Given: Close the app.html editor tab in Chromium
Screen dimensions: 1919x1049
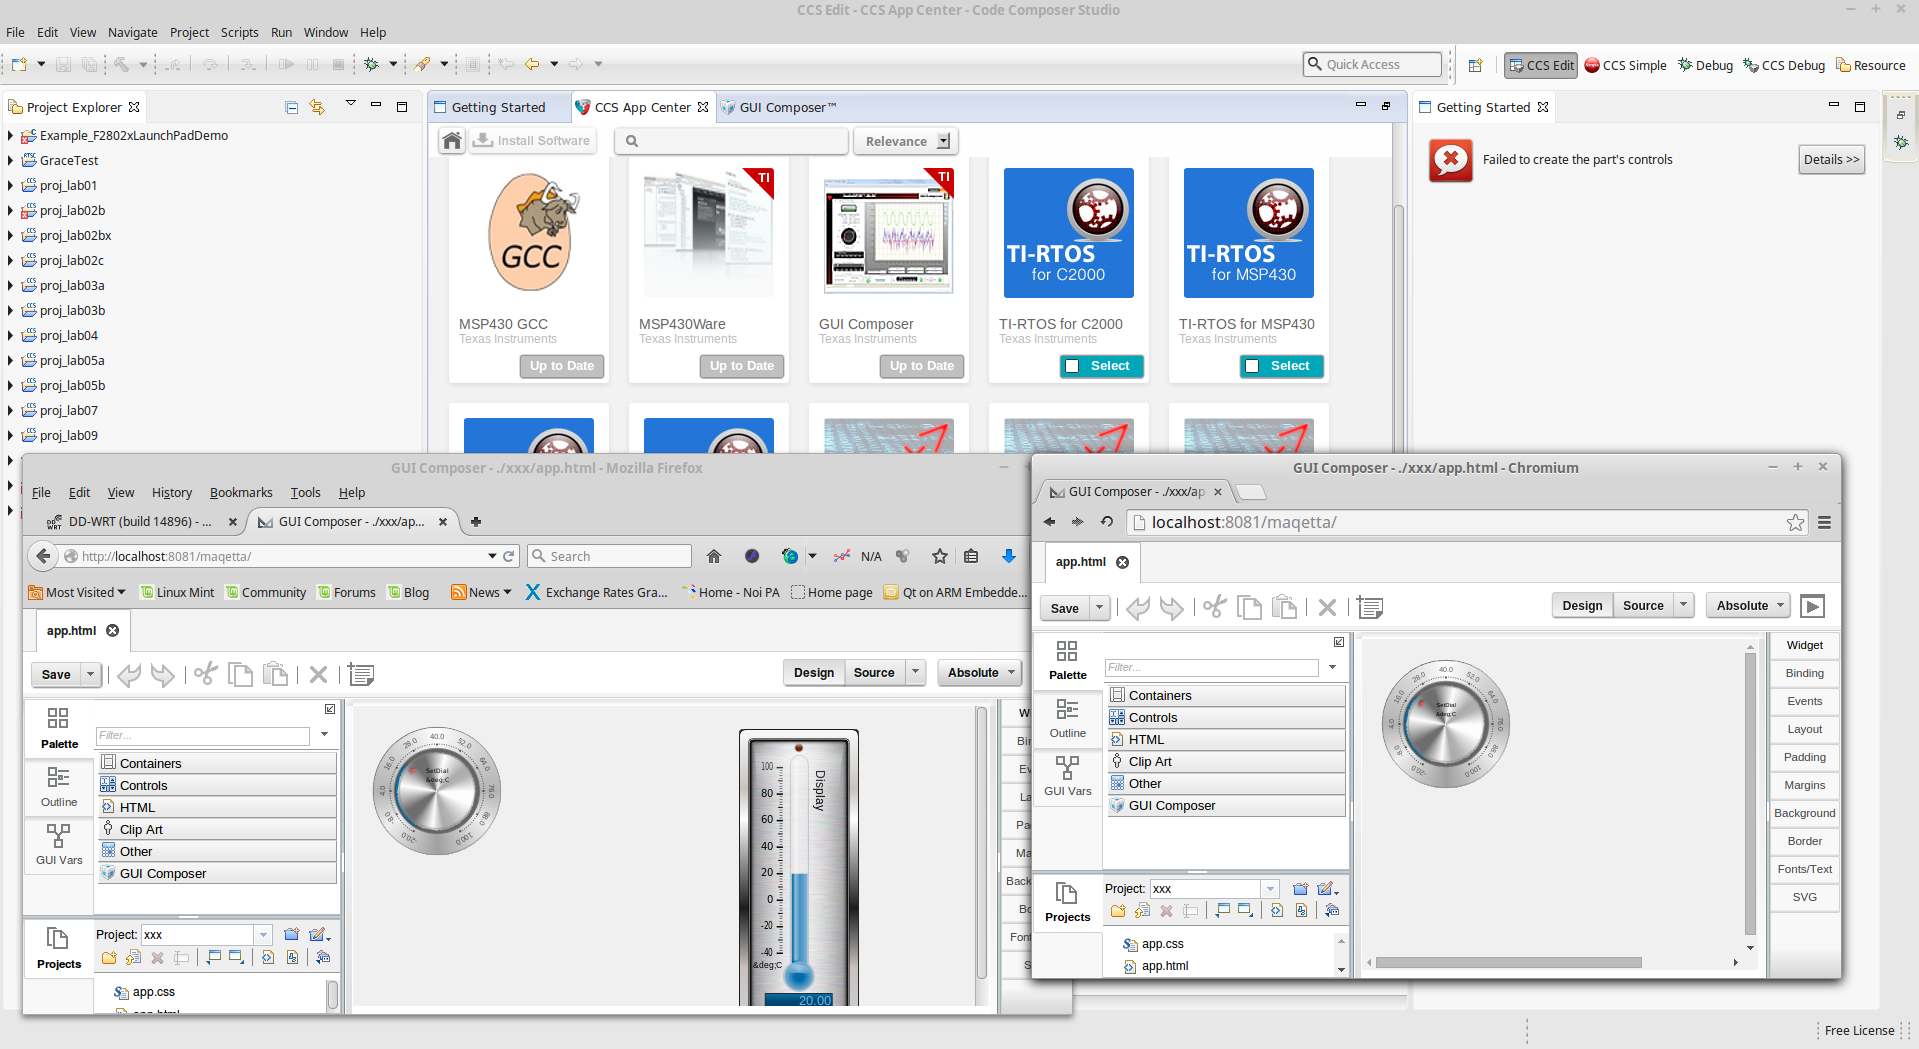Looking at the screenshot, I should (x=1122, y=562).
